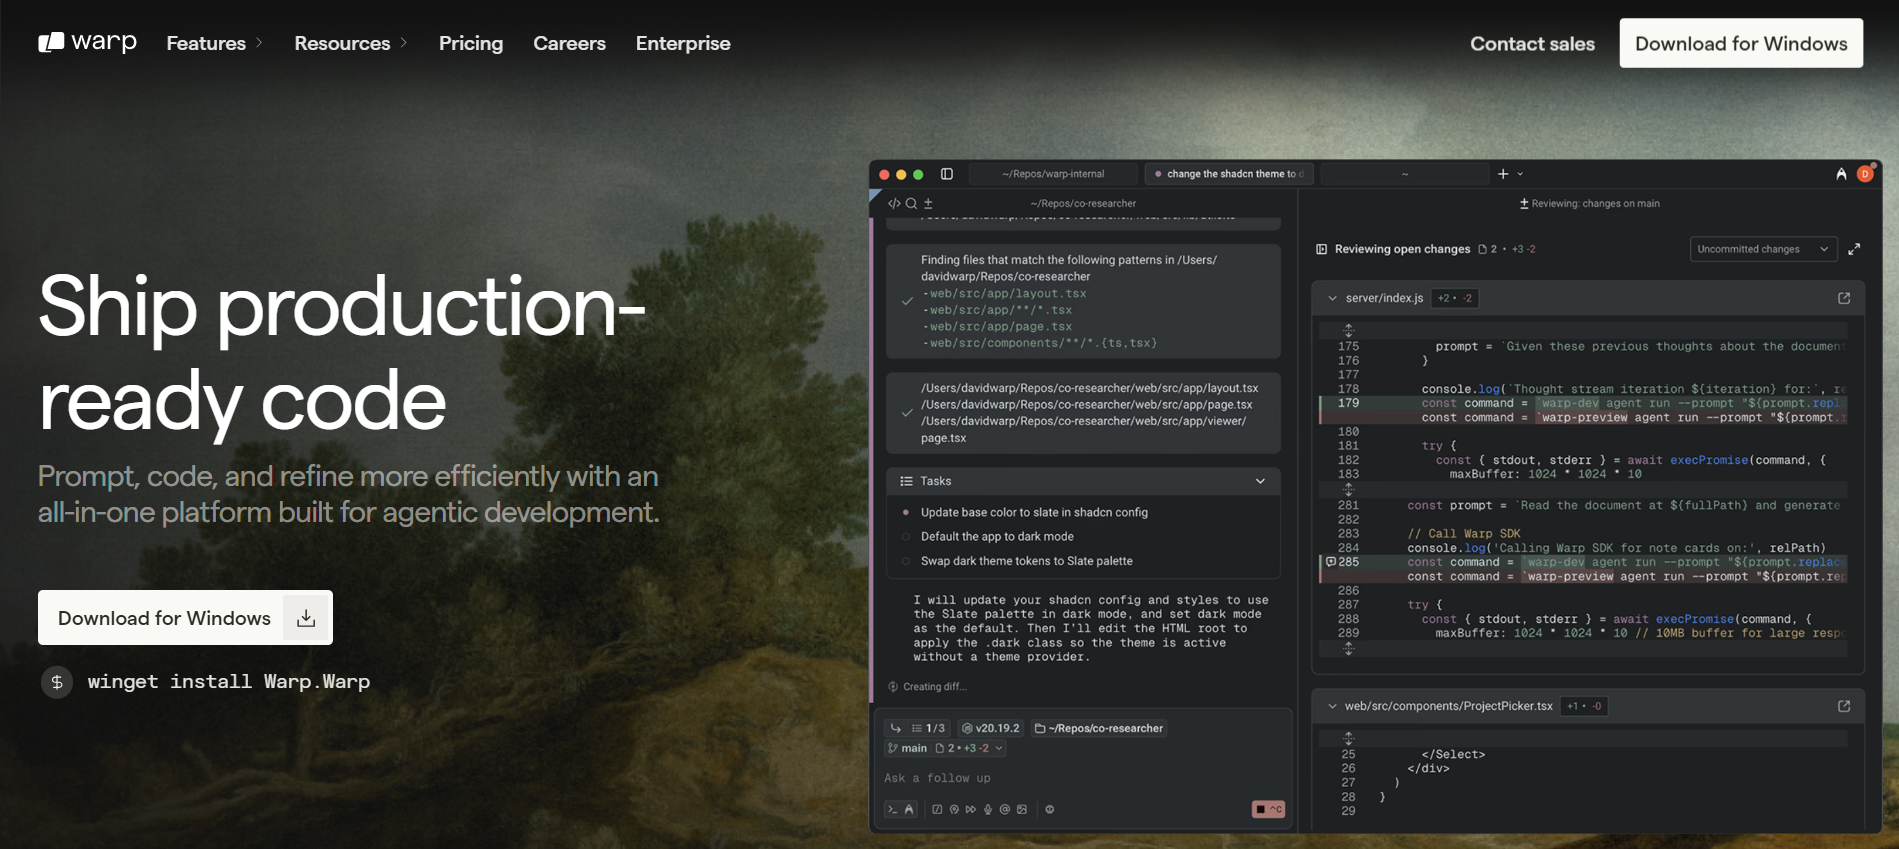Select 'Default the app to dark mode' task bullet
The image size is (1899, 849).
(906, 537)
